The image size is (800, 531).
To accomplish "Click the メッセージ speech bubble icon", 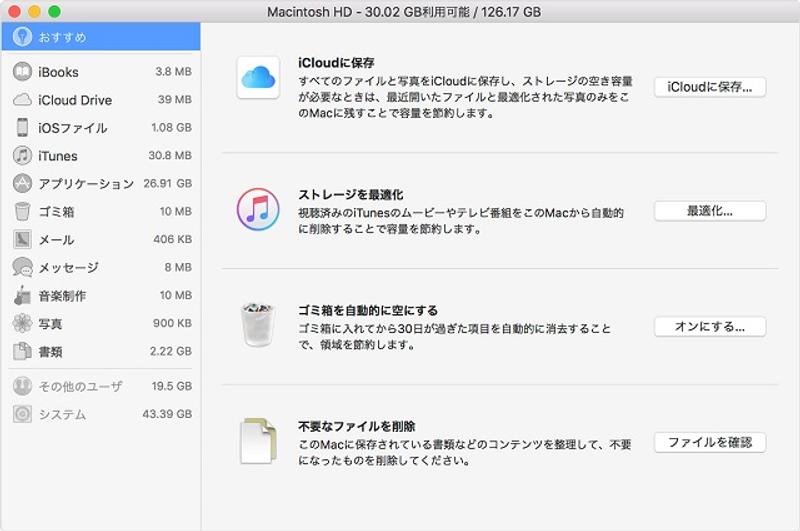I will click(x=22, y=267).
